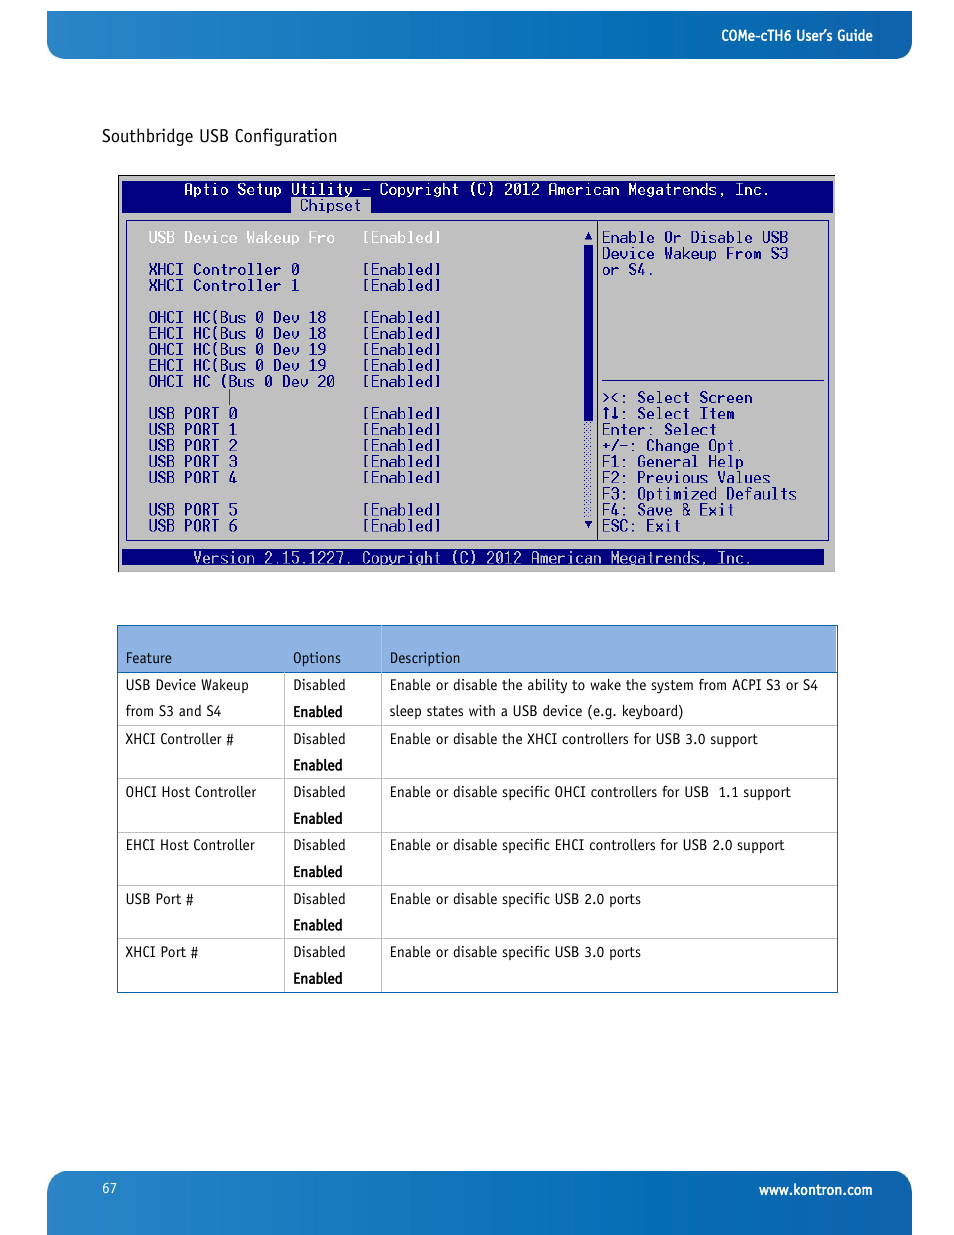Select OHCI HC (Bus 0 Dev 20 row

point(295,382)
